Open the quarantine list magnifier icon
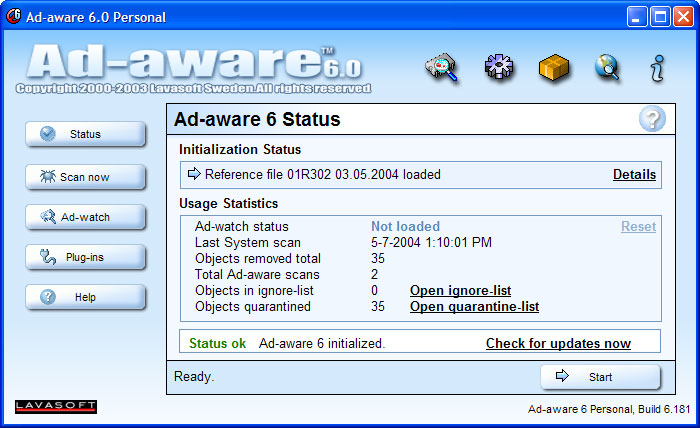700x428 pixels. click(441, 68)
